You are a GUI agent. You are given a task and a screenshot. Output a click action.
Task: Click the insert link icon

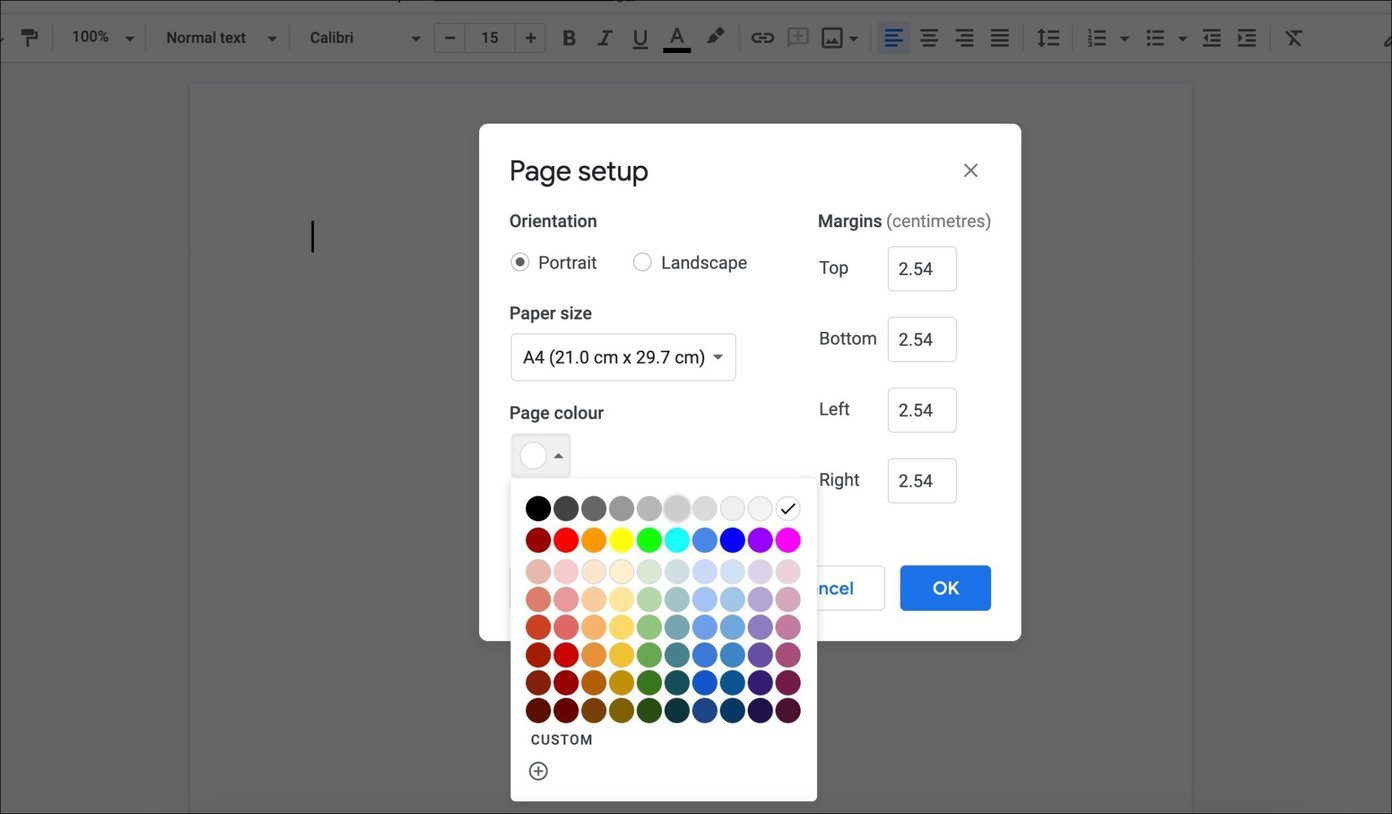(x=762, y=38)
